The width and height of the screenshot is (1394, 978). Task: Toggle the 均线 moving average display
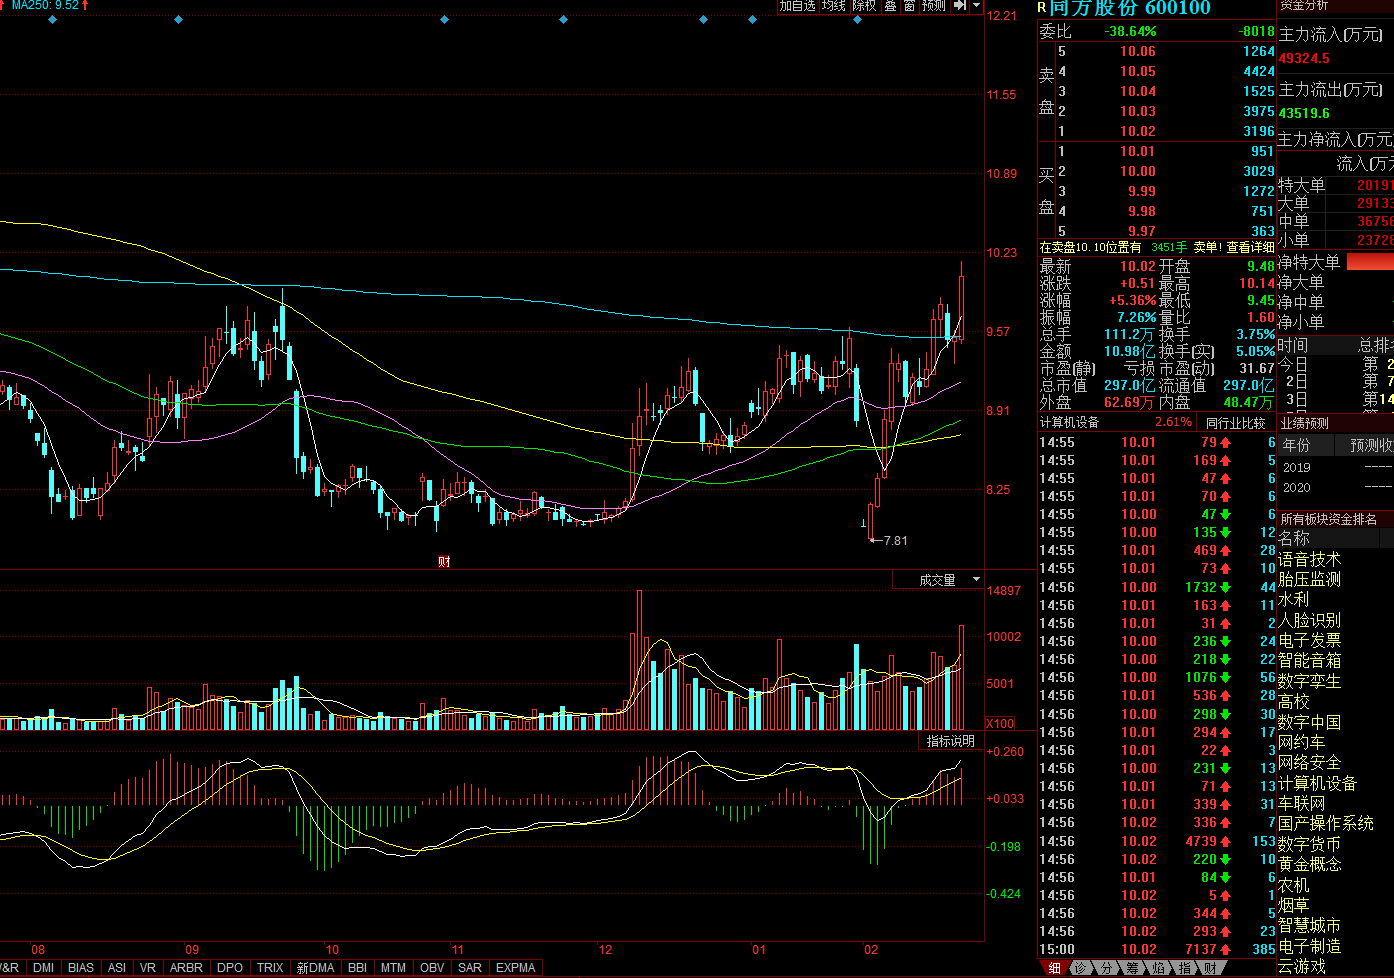[x=834, y=6]
